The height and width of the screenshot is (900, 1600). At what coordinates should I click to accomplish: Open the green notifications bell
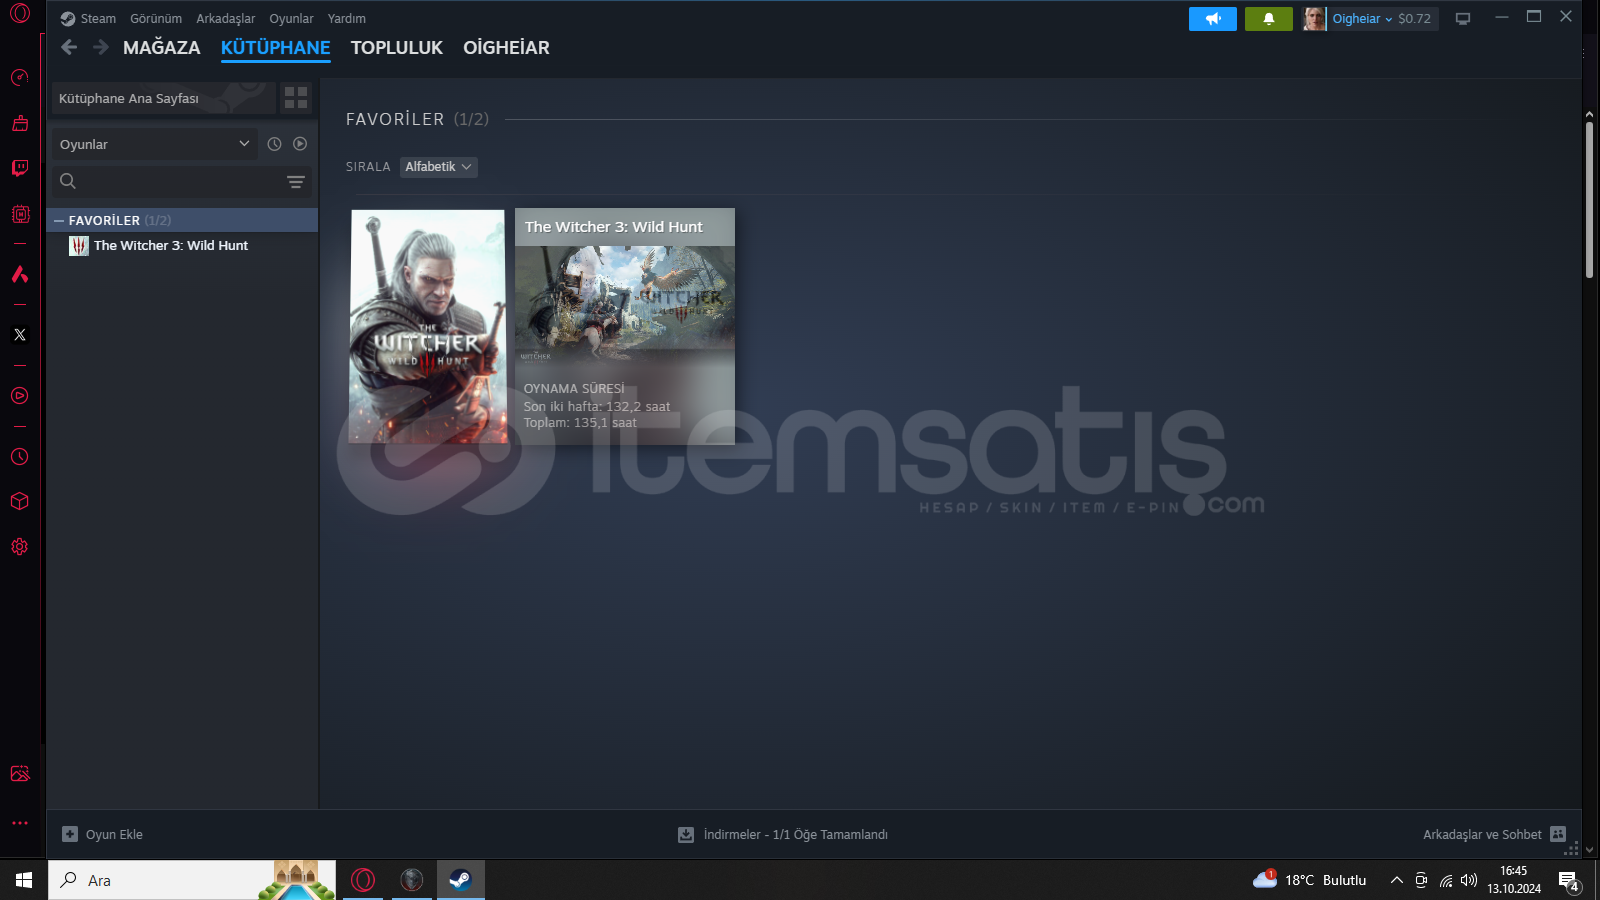pos(1268,19)
